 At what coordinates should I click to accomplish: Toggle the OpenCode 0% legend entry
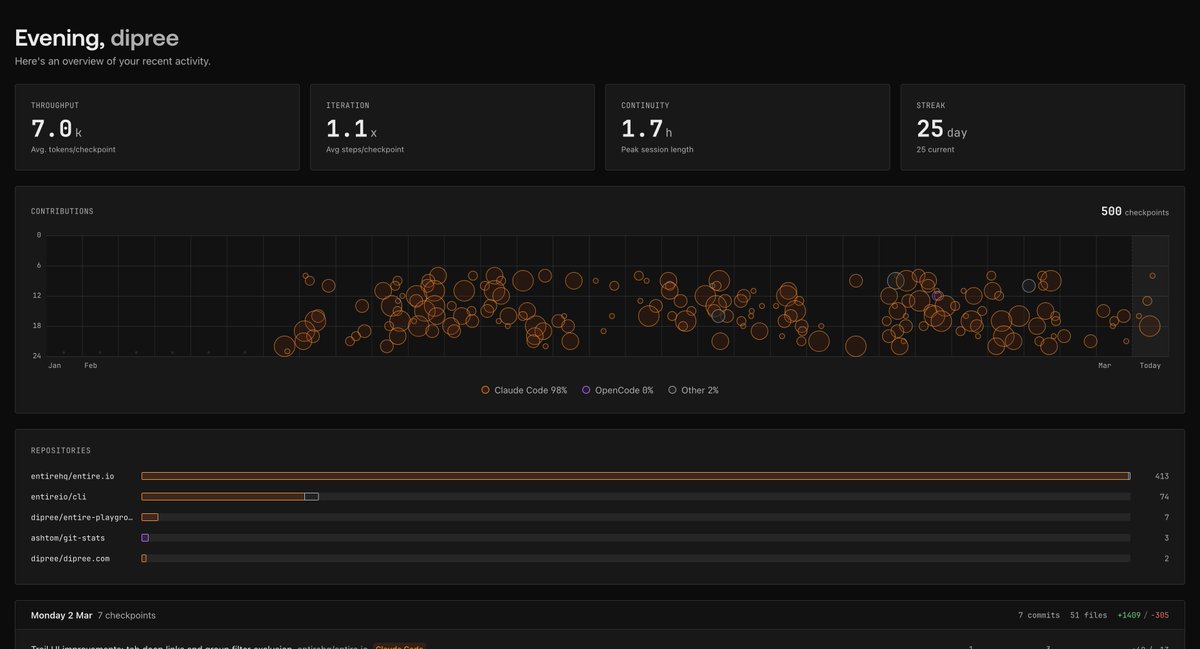coord(617,390)
